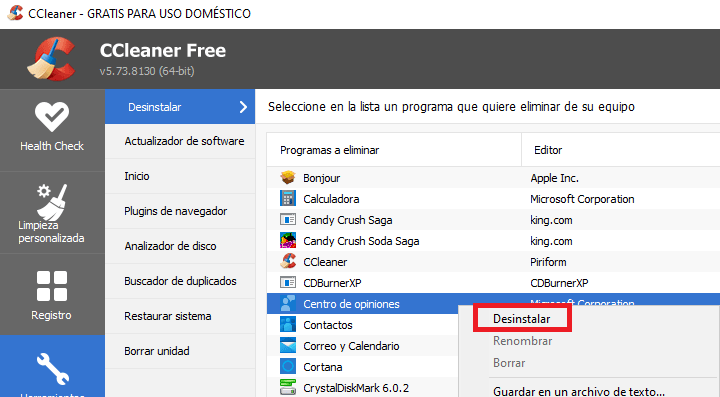The height and width of the screenshot is (397, 720).
Task: Open the Herramientas wrench section
Action: [x=52, y=367]
